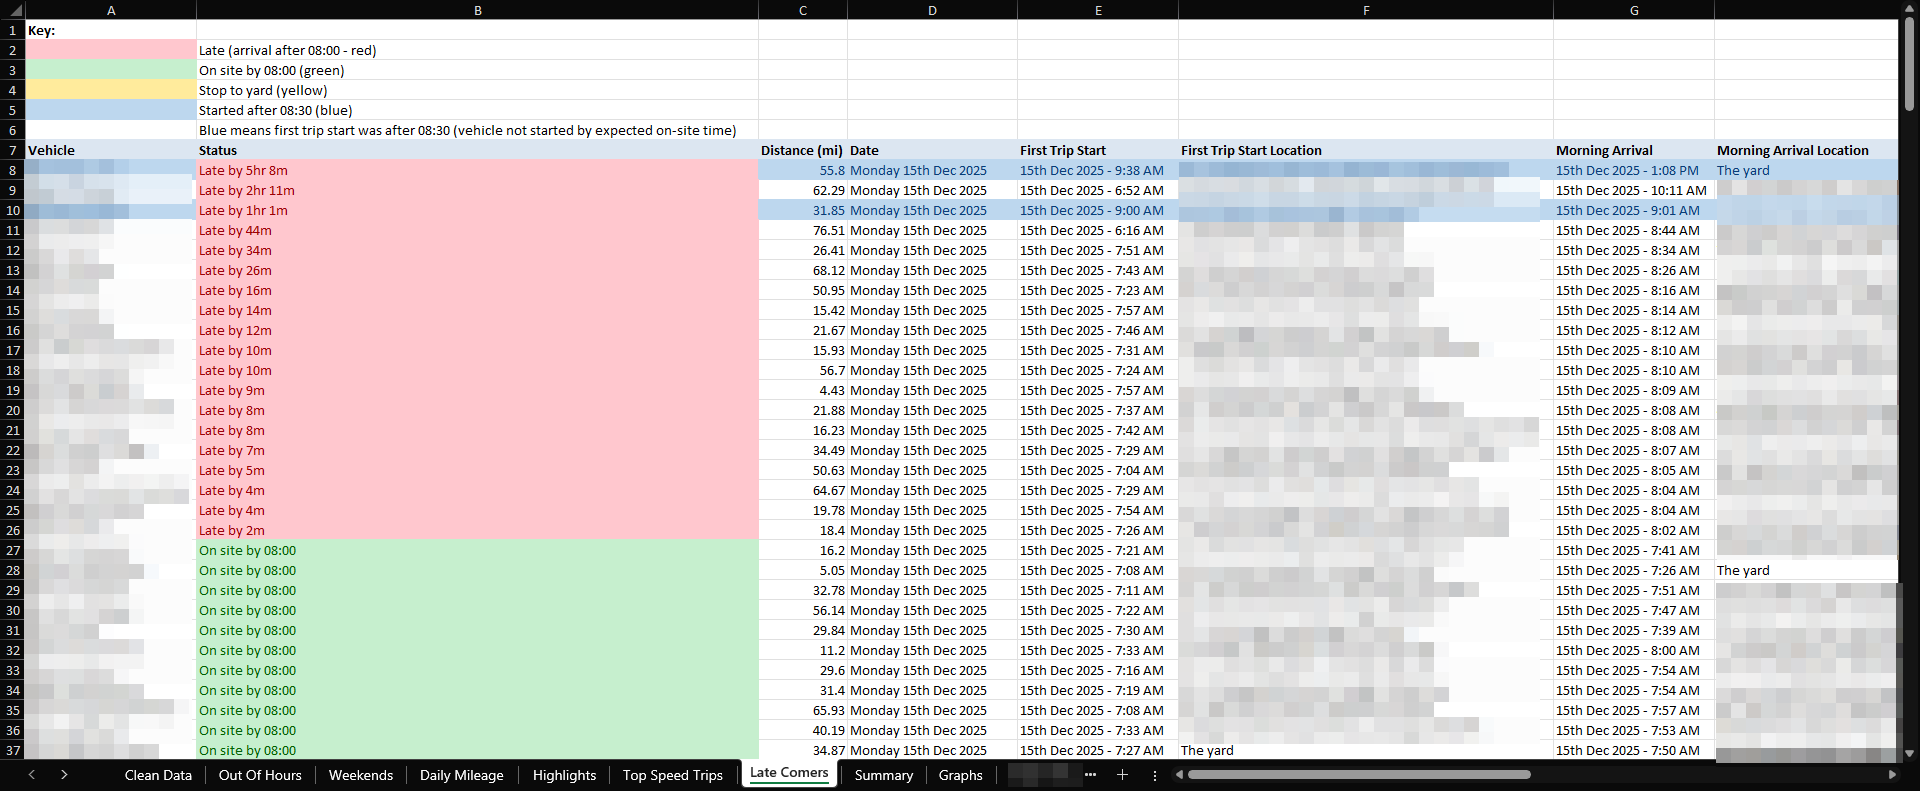The height and width of the screenshot is (791, 1920).
Task: Select column D header
Action: tap(932, 10)
